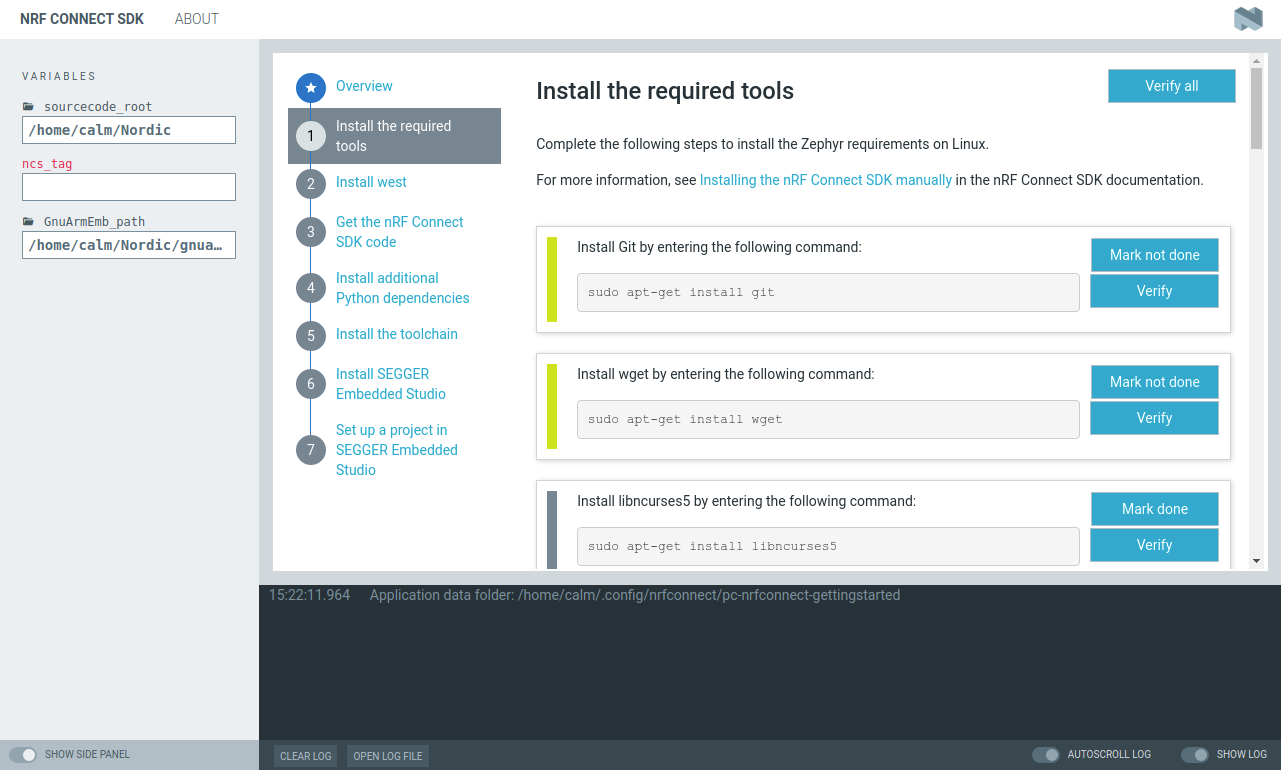Select step 6 circle for SEGGER install
Screen dimensions: 1281x770
pos(311,384)
